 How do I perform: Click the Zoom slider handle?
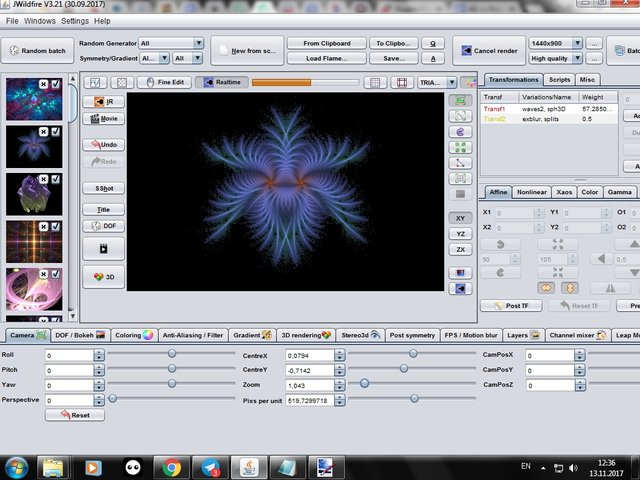pyautogui.click(x=364, y=383)
